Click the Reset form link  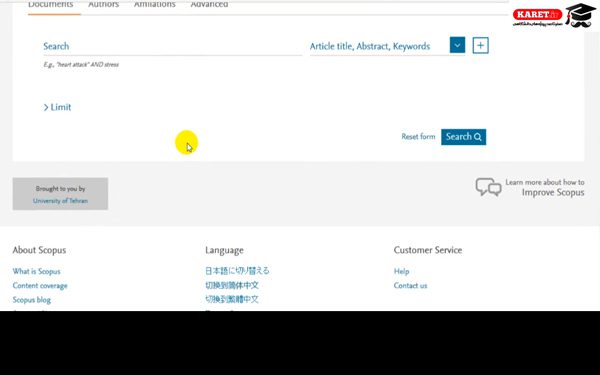[x=418, y=137]
